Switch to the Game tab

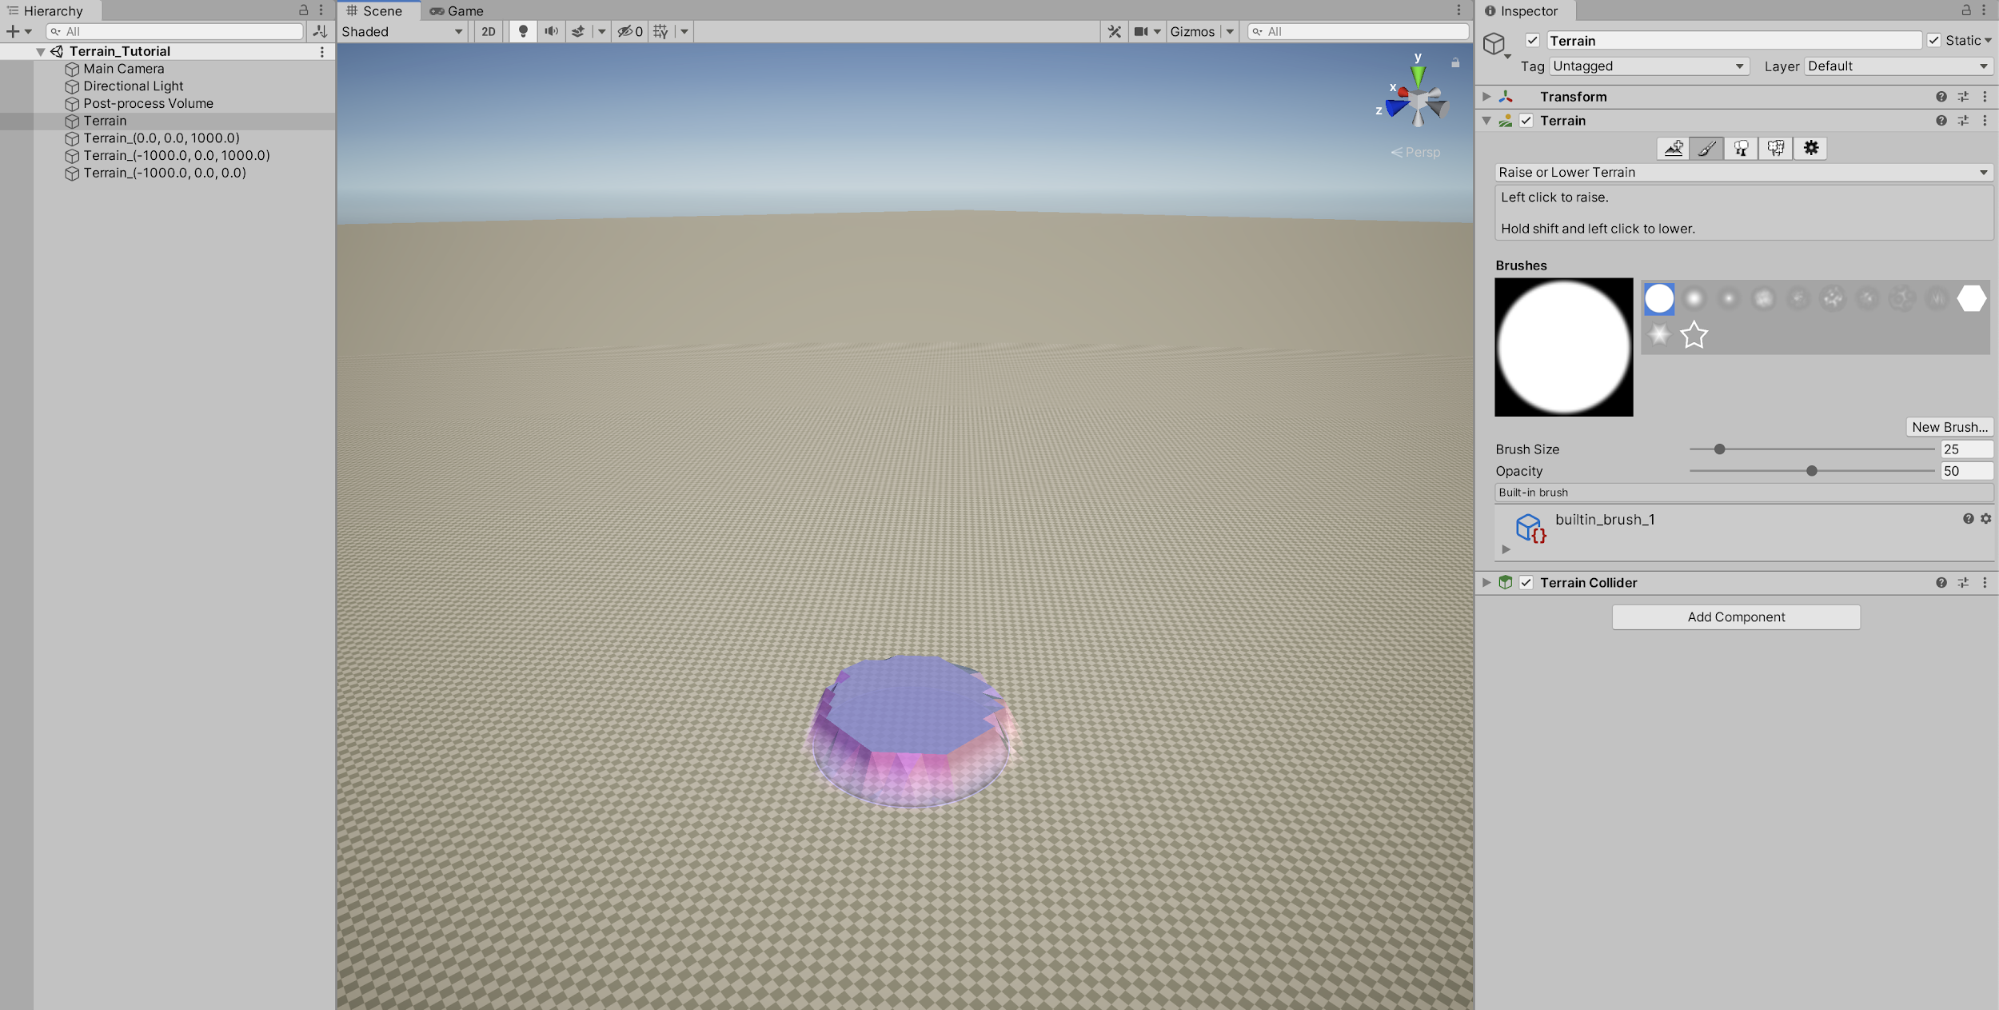pyautogui.click(x=457, y=11)
